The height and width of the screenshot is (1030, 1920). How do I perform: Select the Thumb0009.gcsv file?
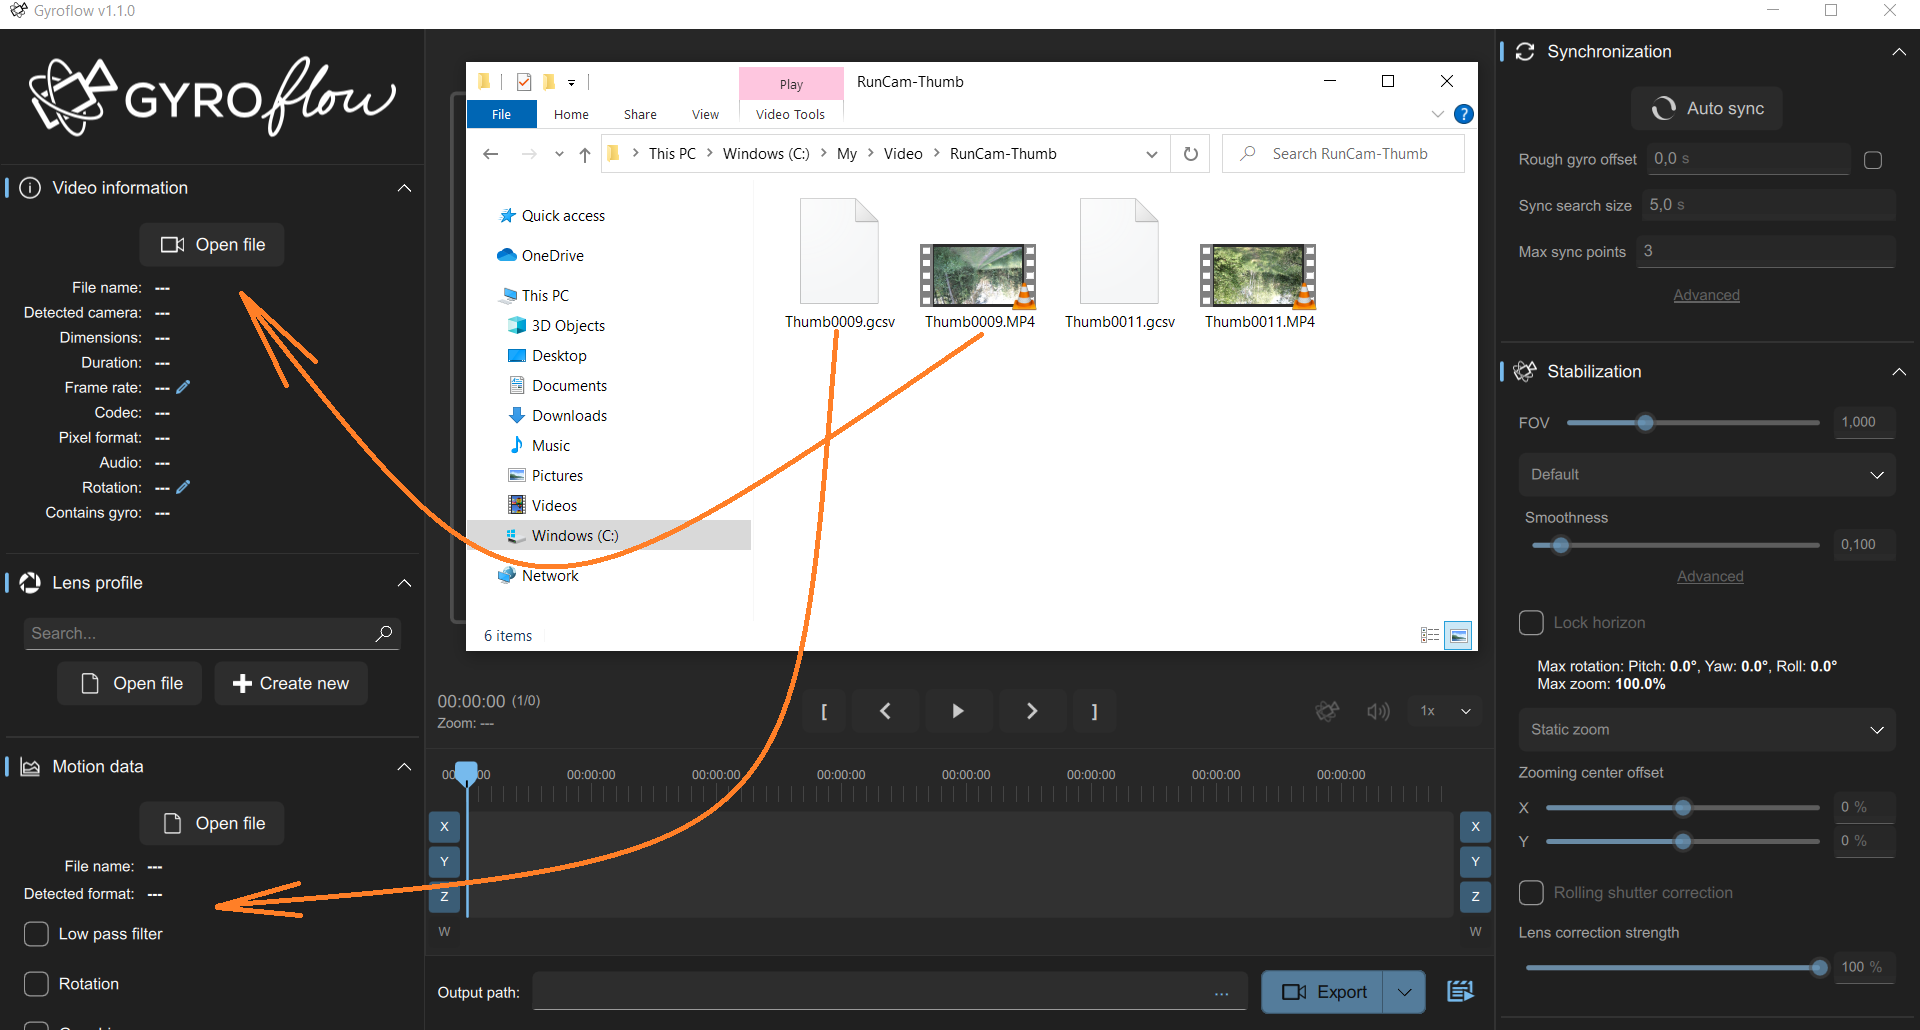(x=840, y=264)
